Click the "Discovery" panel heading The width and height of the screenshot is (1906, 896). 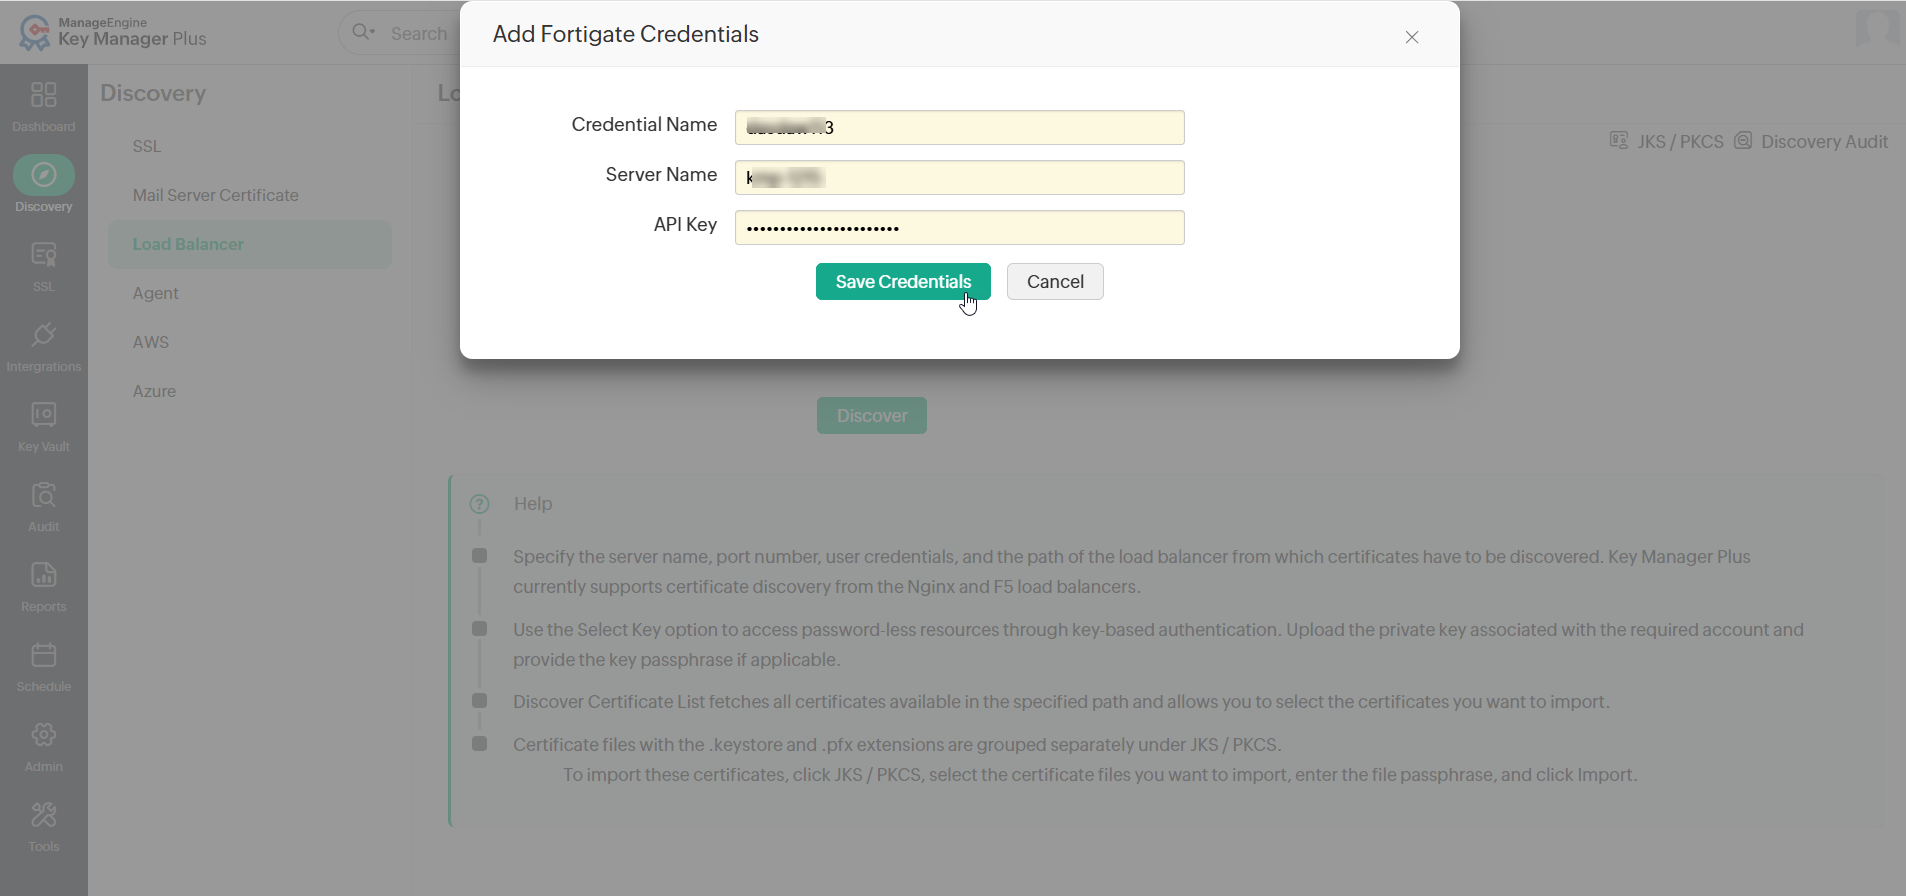click(153, 93)
